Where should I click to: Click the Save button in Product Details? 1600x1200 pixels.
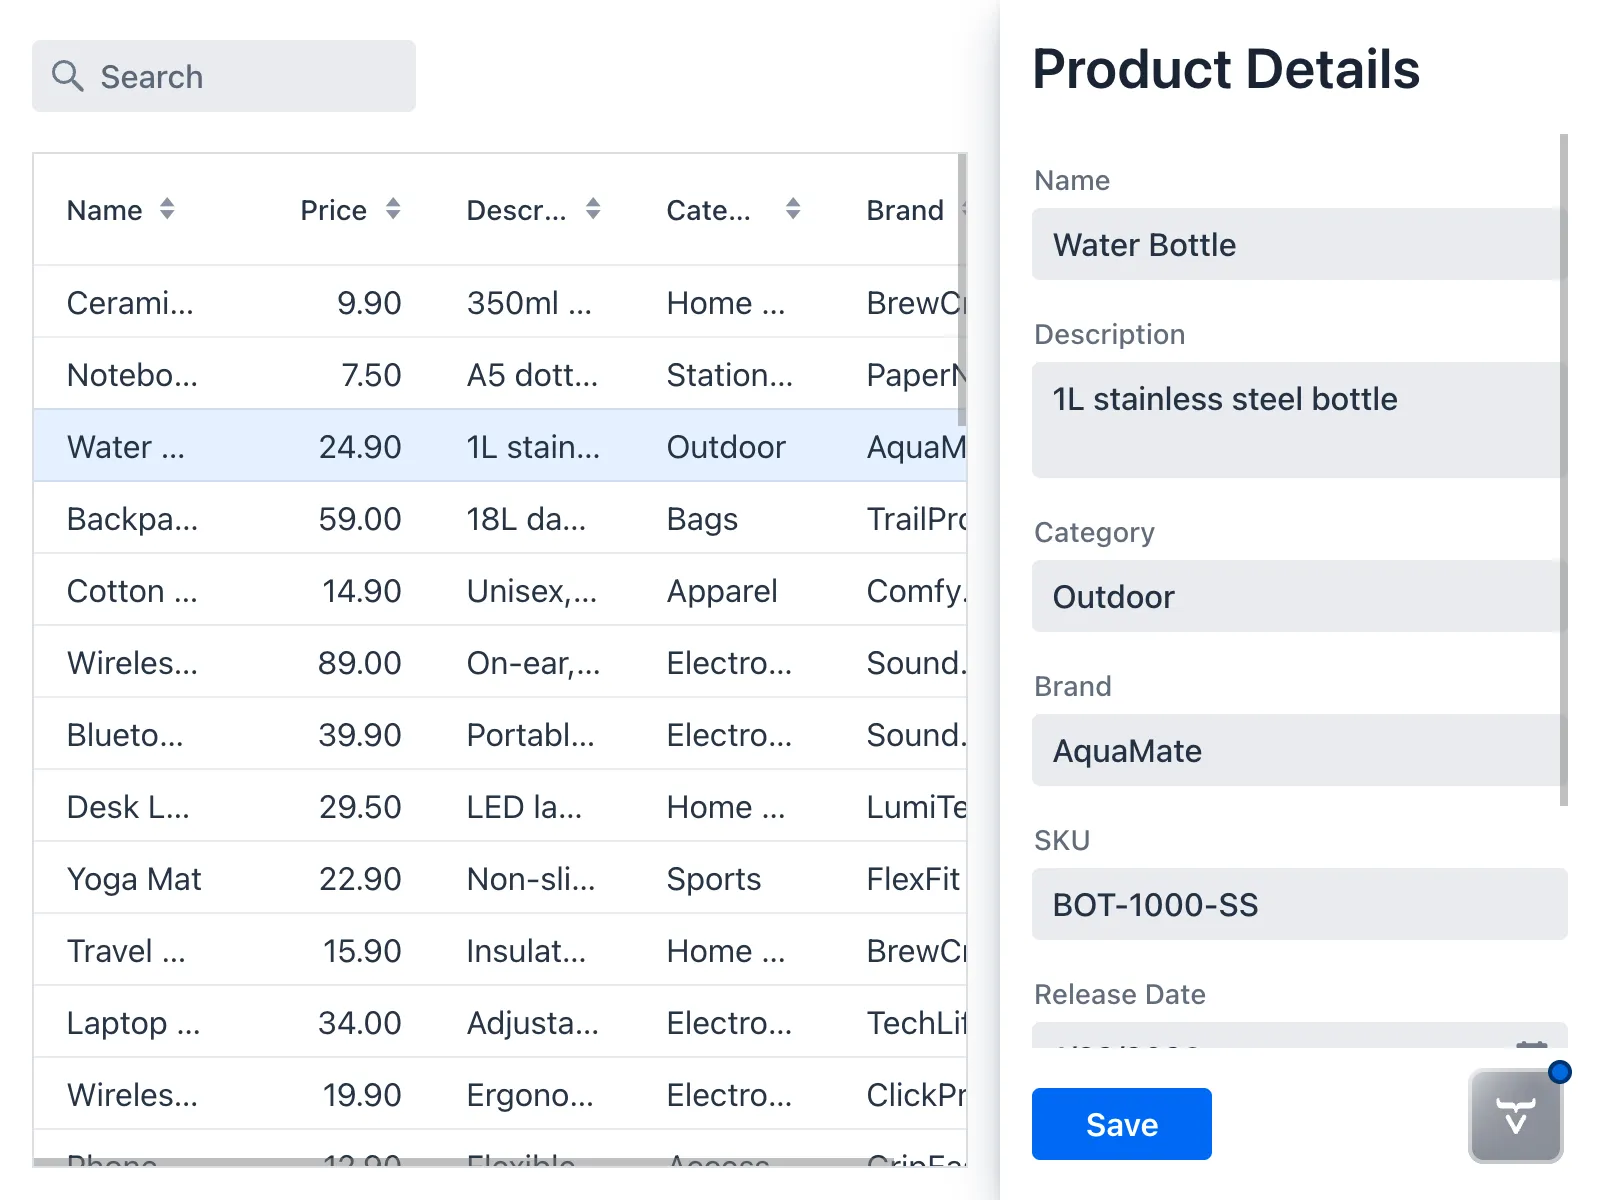pyautogui.click(x=1121, y=1123)
